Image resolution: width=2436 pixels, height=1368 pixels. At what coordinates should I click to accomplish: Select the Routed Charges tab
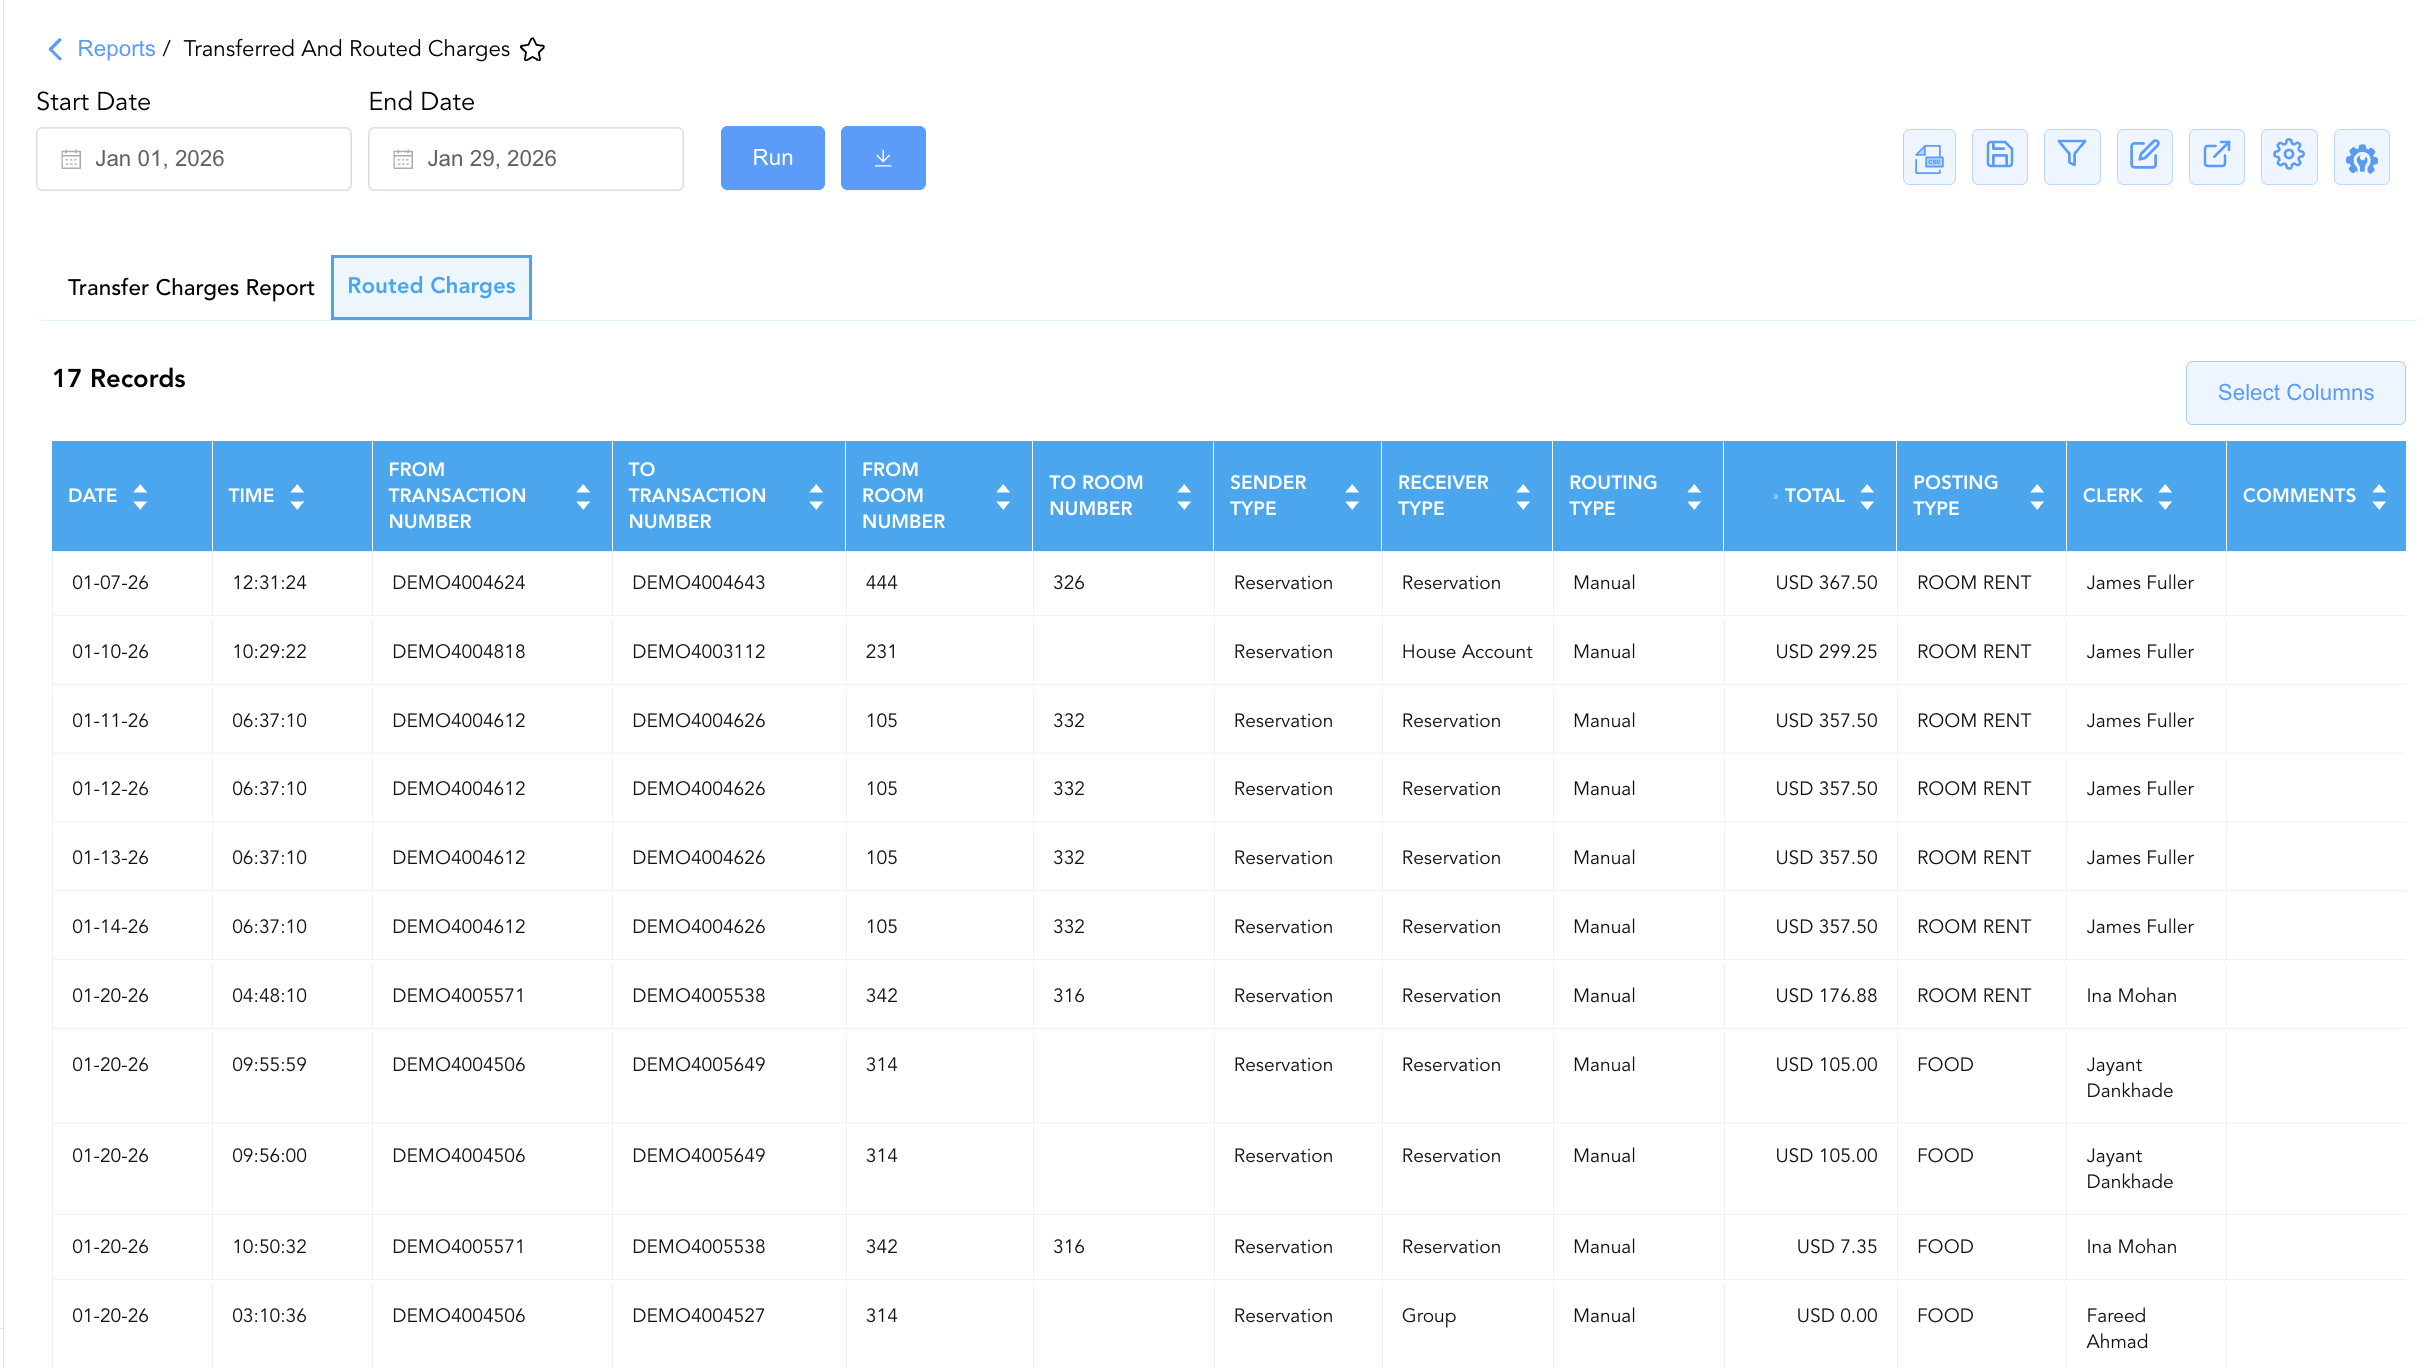tap(431, 287)
